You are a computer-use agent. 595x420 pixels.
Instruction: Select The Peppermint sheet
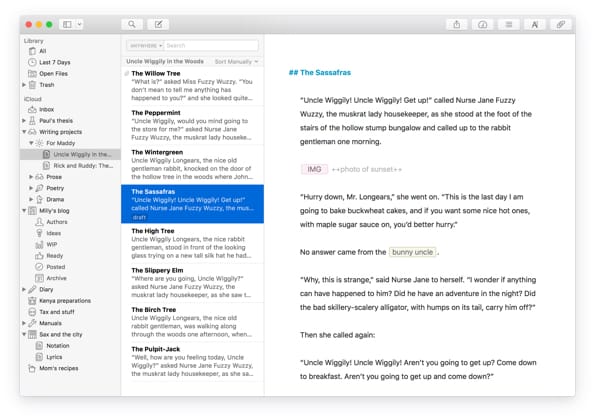(192, 125)
